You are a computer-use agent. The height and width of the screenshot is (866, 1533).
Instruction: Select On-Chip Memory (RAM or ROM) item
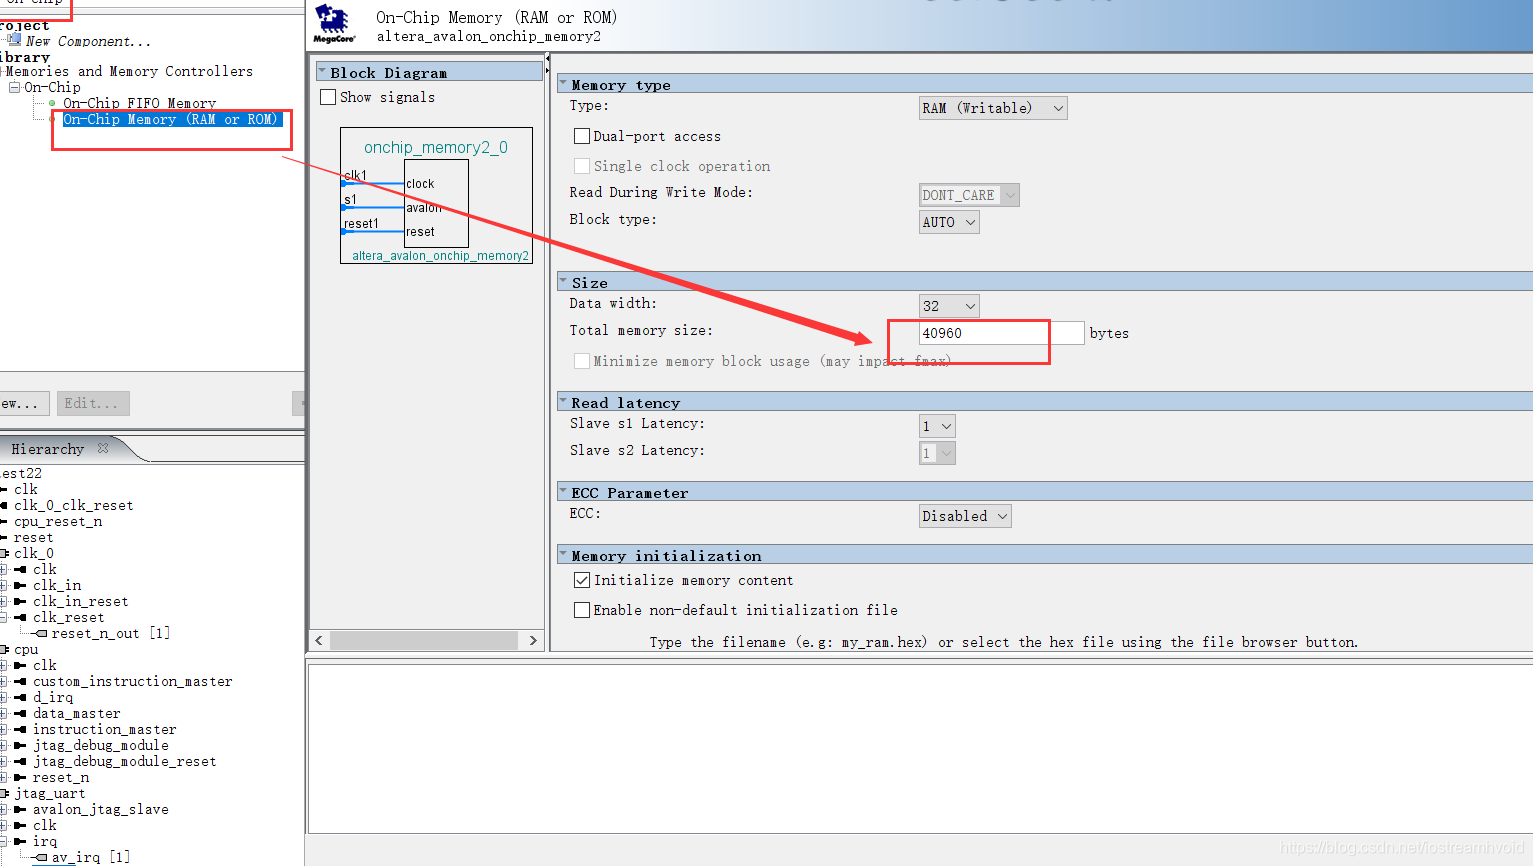(x=172, y=119)
